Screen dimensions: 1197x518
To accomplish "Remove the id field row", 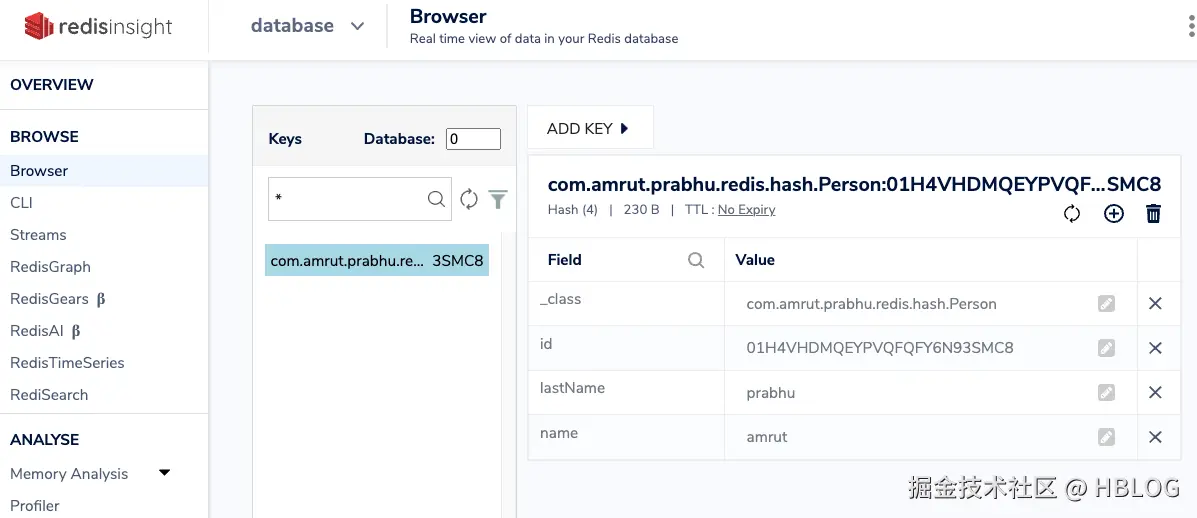I will 1155,348.
